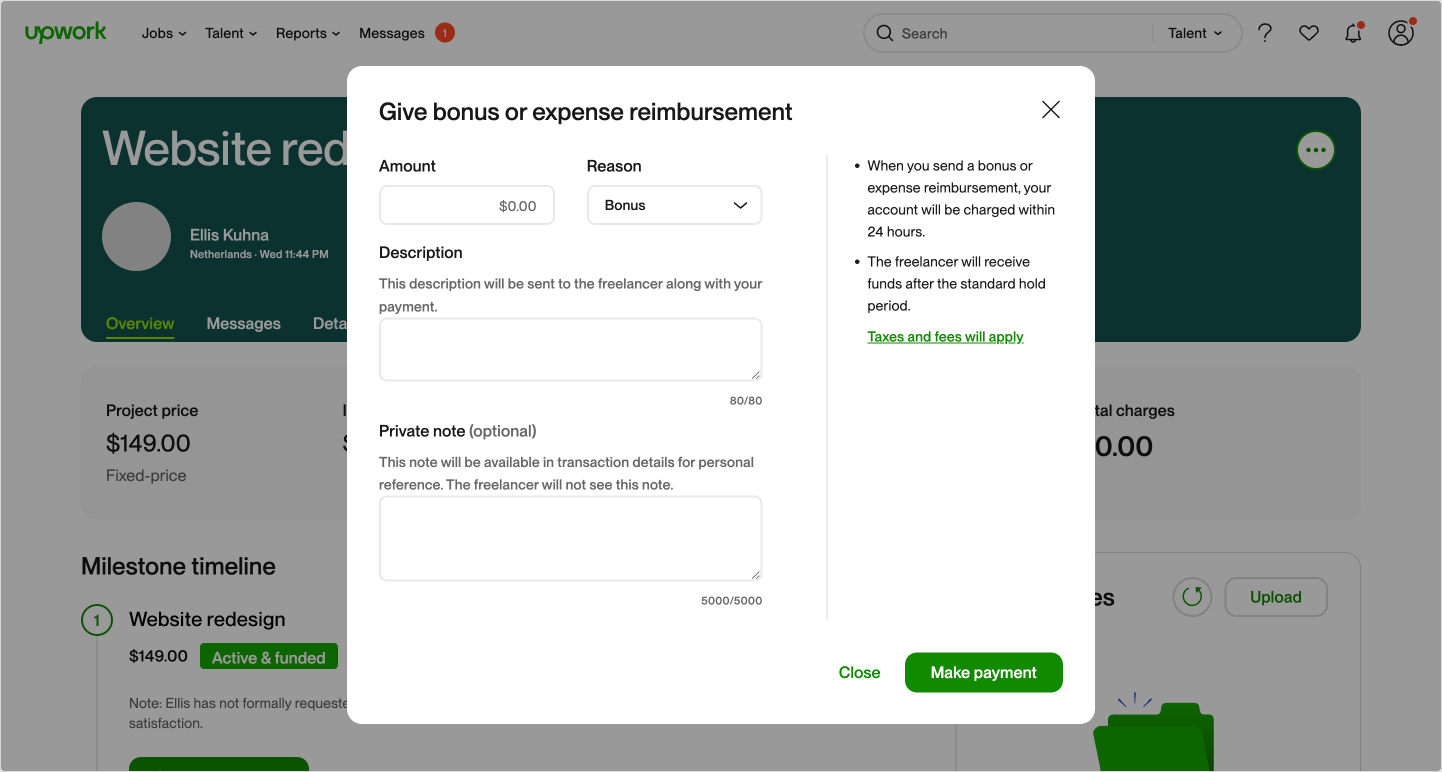Viewport: 1442px width, 772px height.
Task: Open the help question mark icon
Action: pos(1265,33)
